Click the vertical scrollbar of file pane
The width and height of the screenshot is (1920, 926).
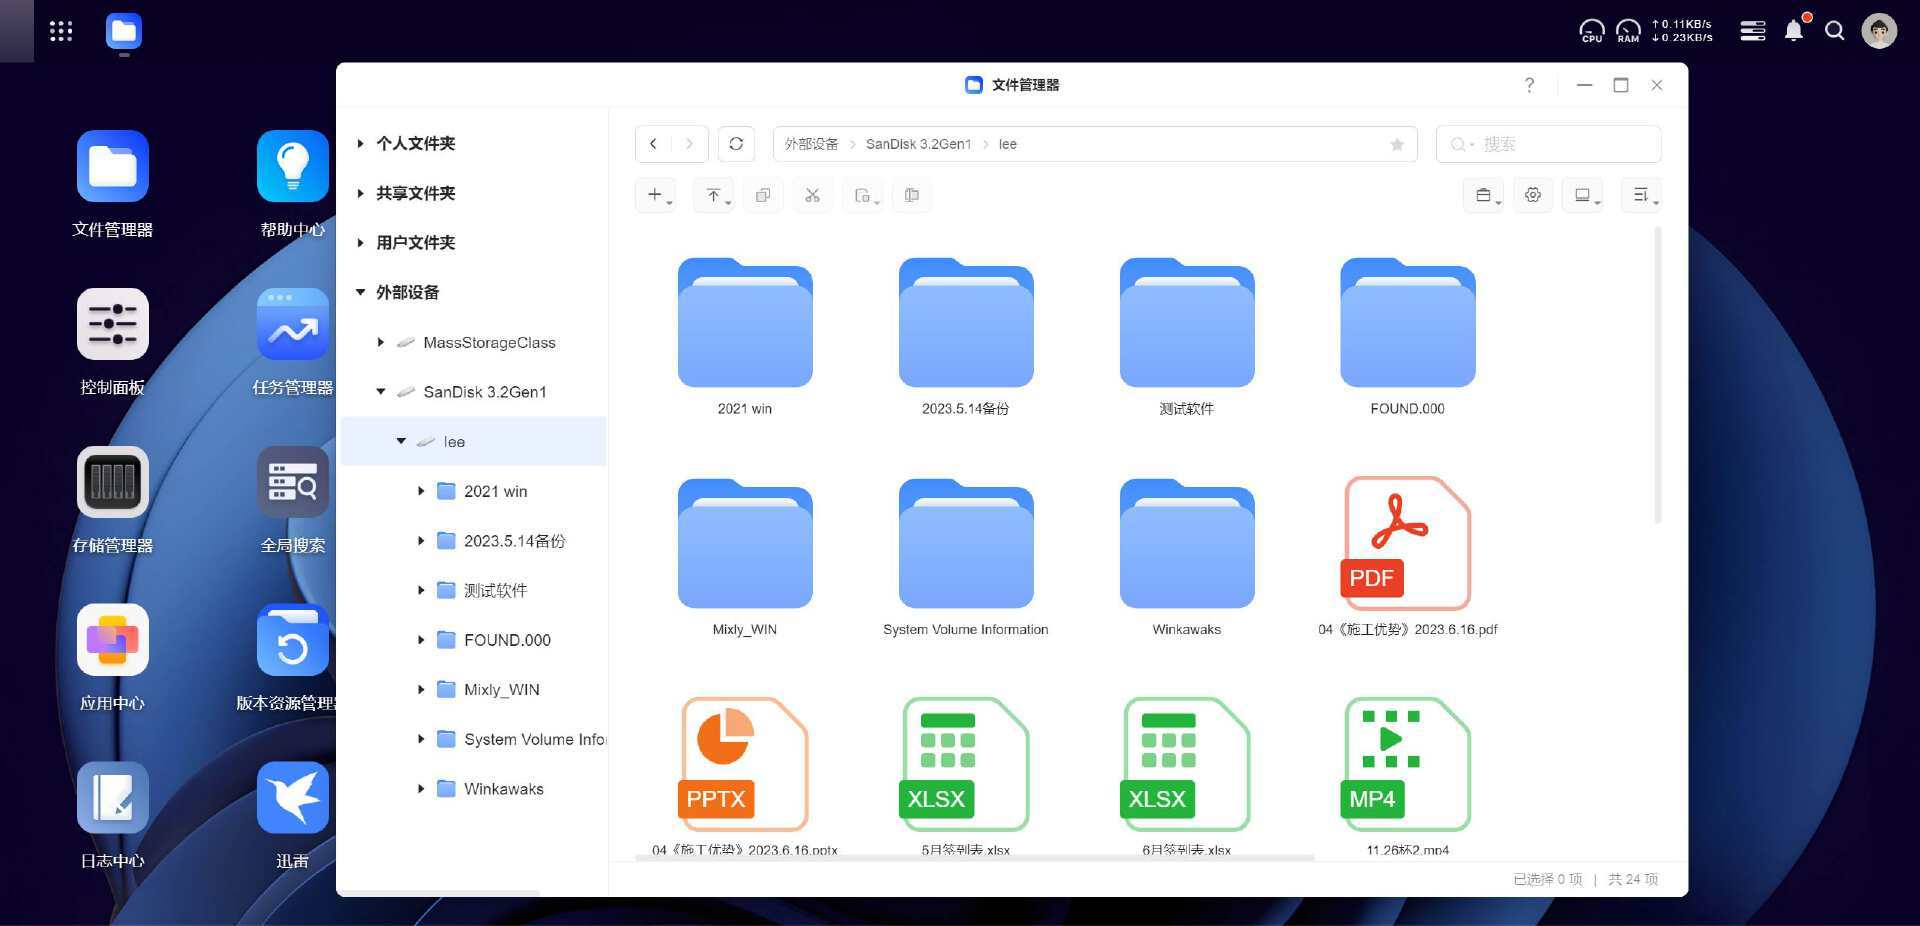pyautogui.click(x=1657, y=375)
